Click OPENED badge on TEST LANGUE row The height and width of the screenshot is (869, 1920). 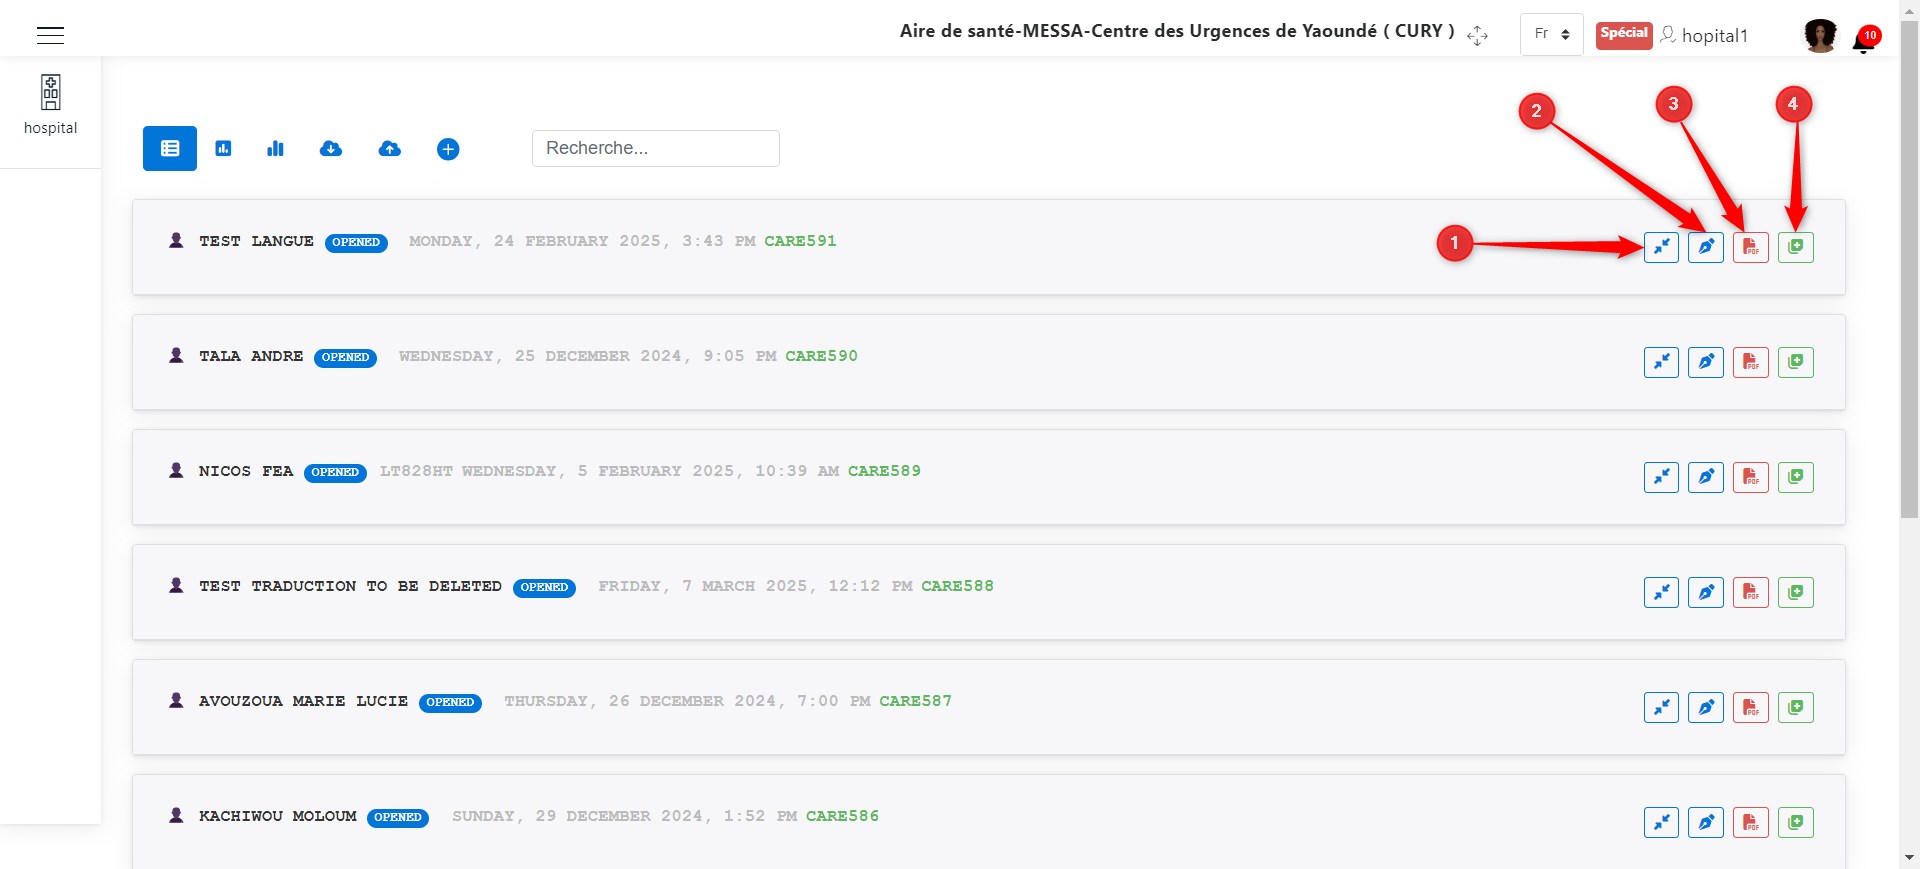(x=356, y=242)
